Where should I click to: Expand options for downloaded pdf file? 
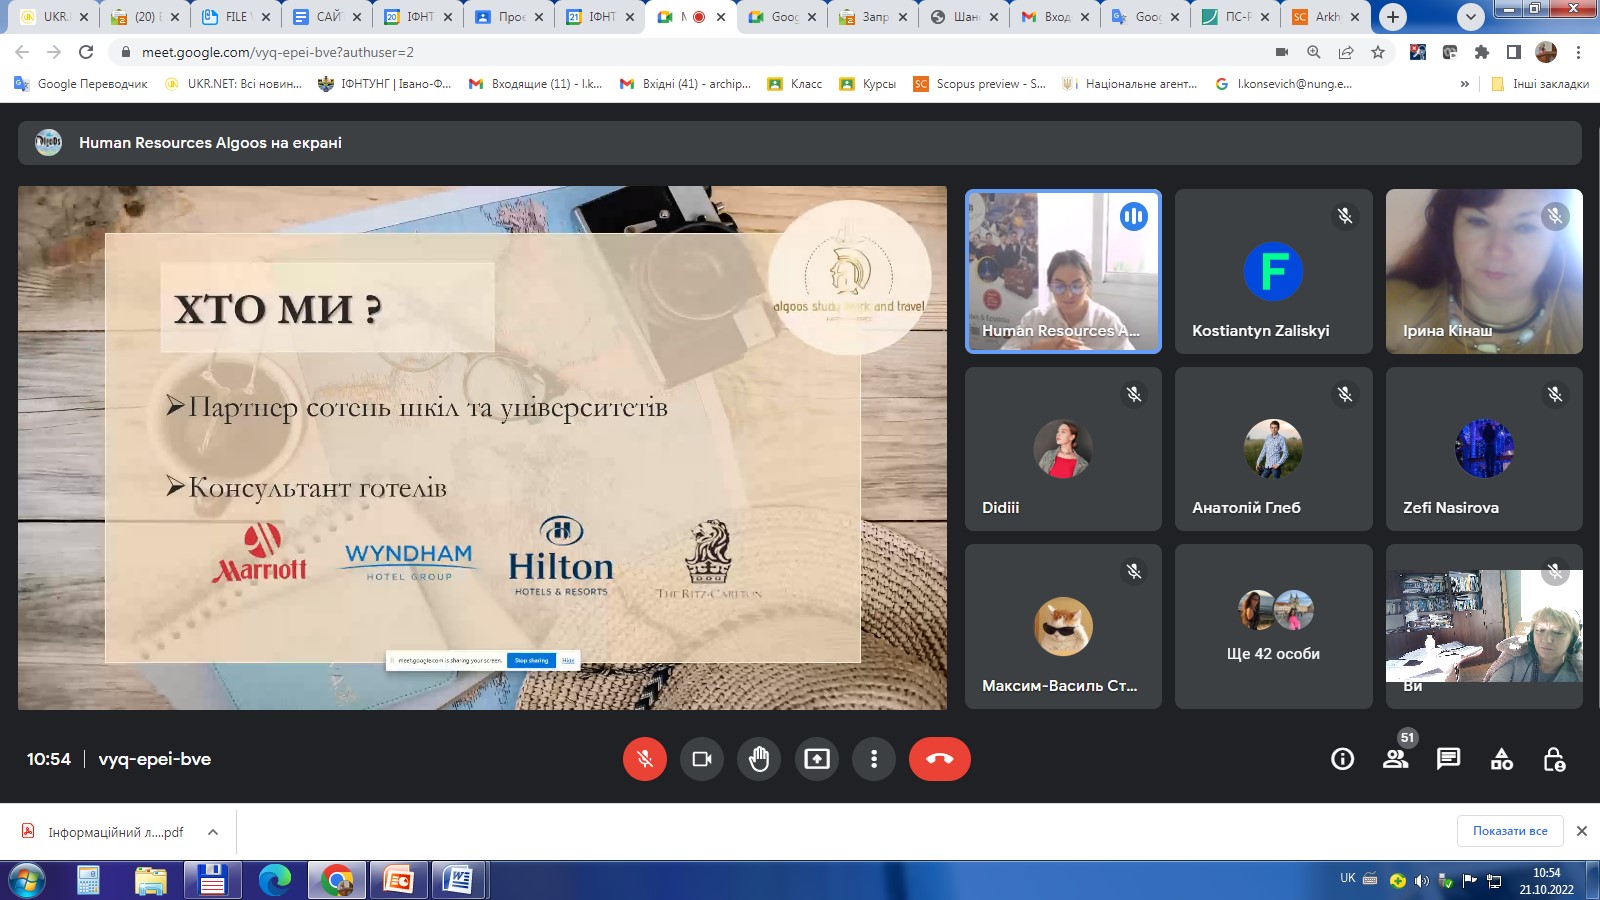tap(213, 832)
